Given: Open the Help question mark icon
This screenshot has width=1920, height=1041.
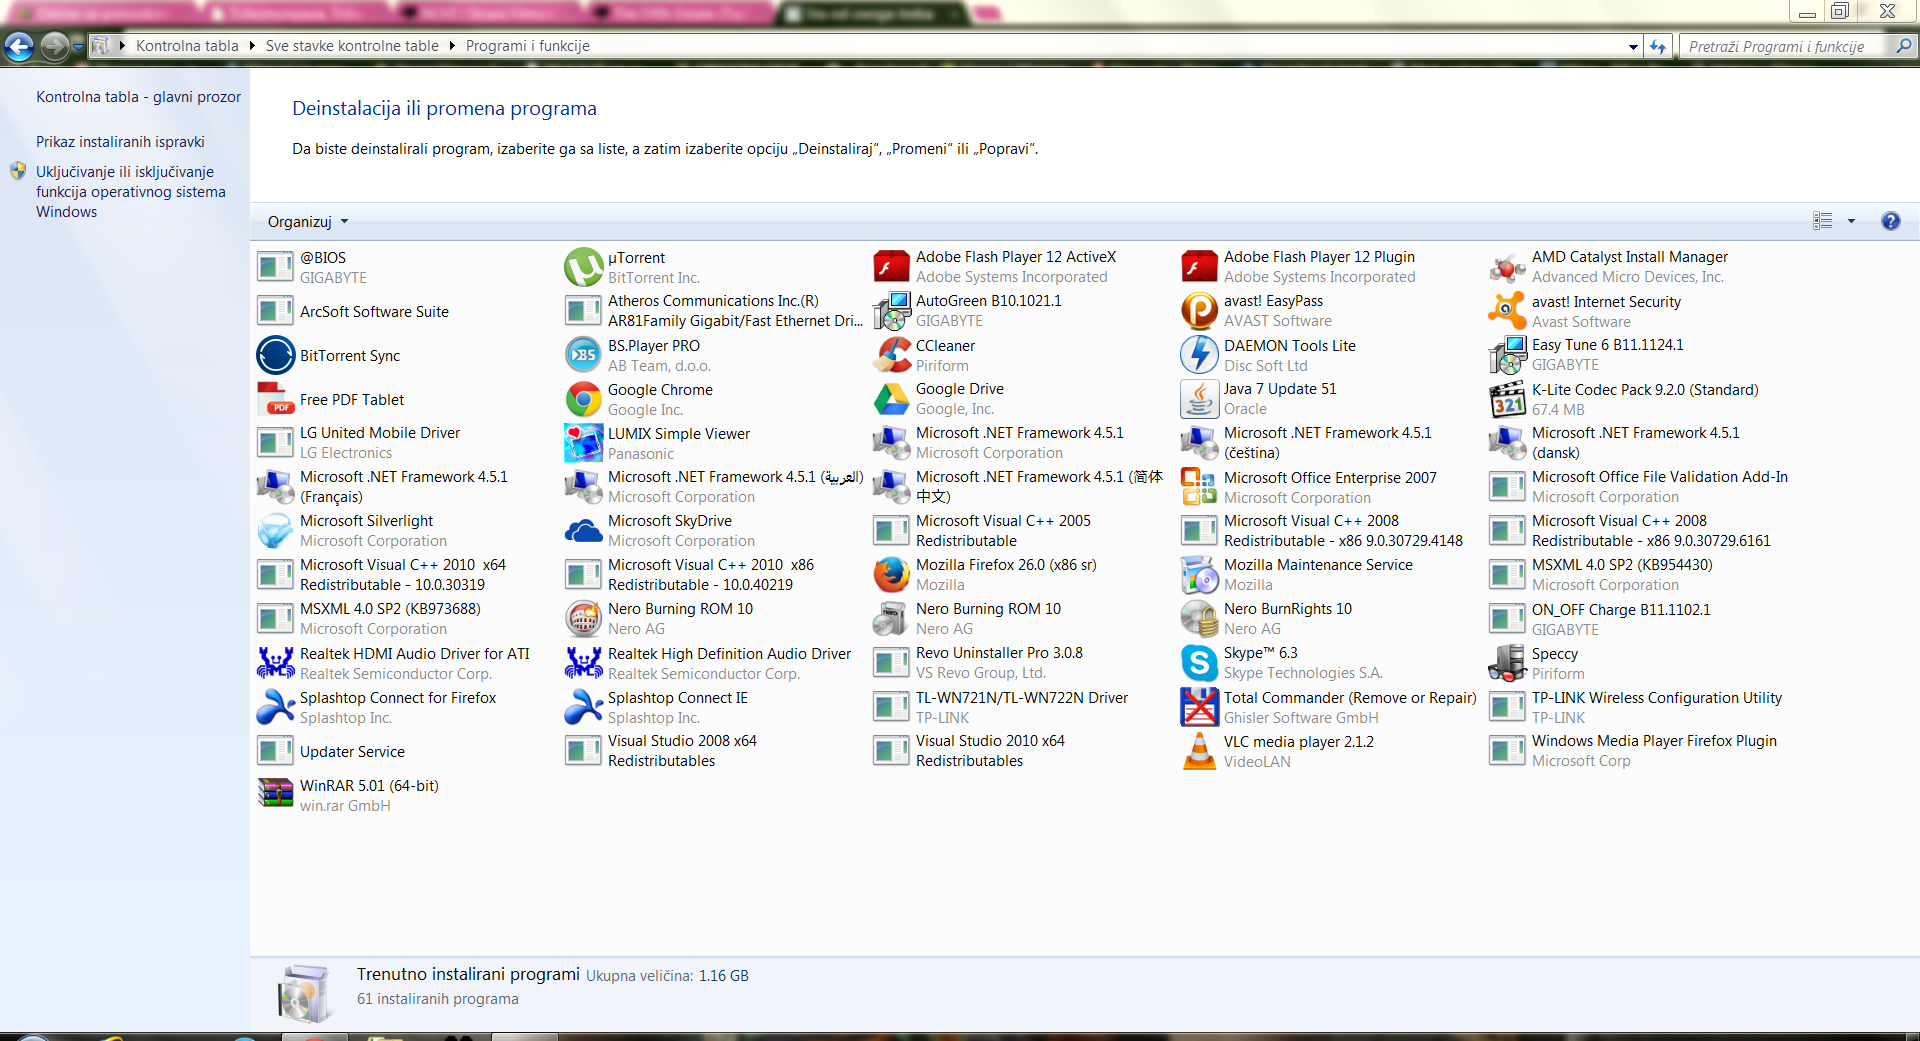Looking at the screenshot, I should (x=1890, y=221).
